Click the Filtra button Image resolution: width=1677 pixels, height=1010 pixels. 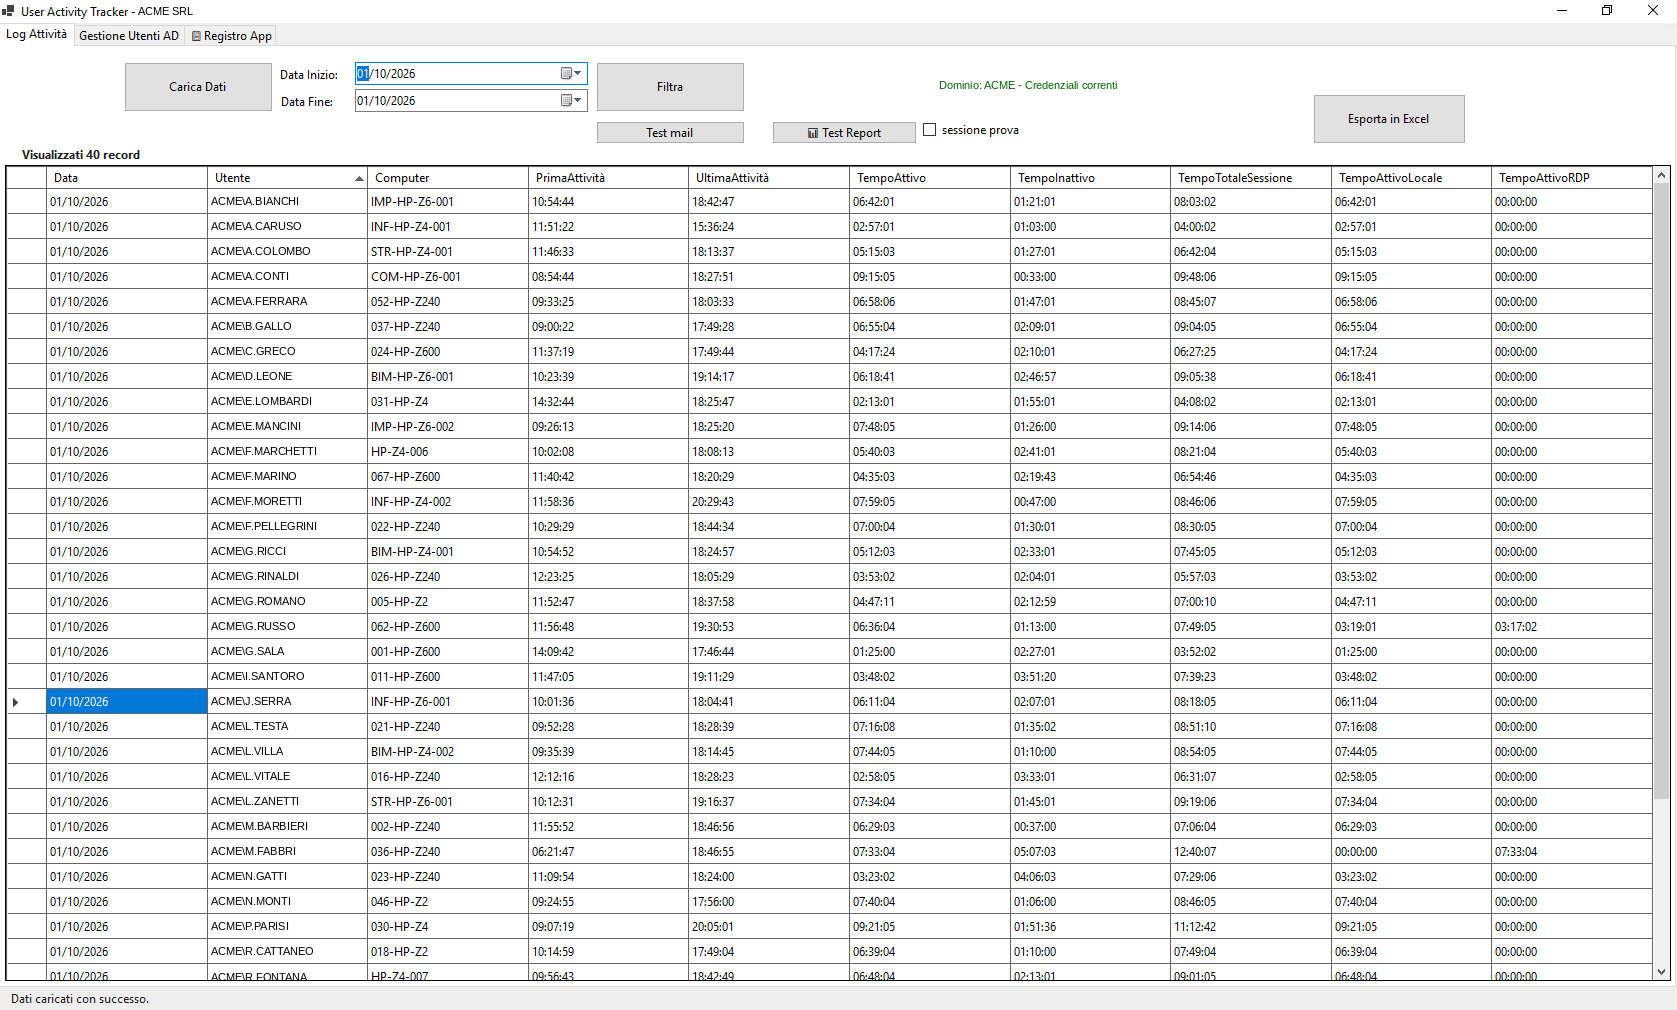click(670, 87)
